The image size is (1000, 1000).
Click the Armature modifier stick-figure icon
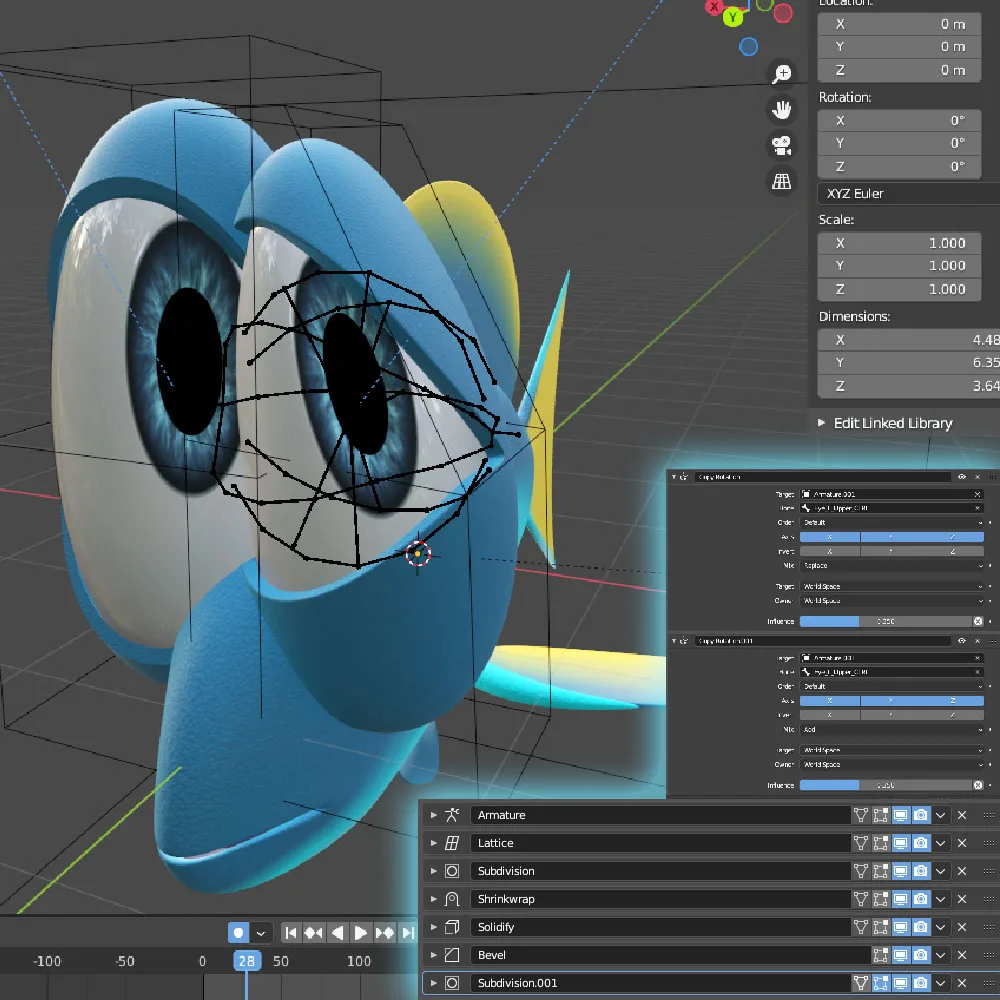tap(452, 815)
